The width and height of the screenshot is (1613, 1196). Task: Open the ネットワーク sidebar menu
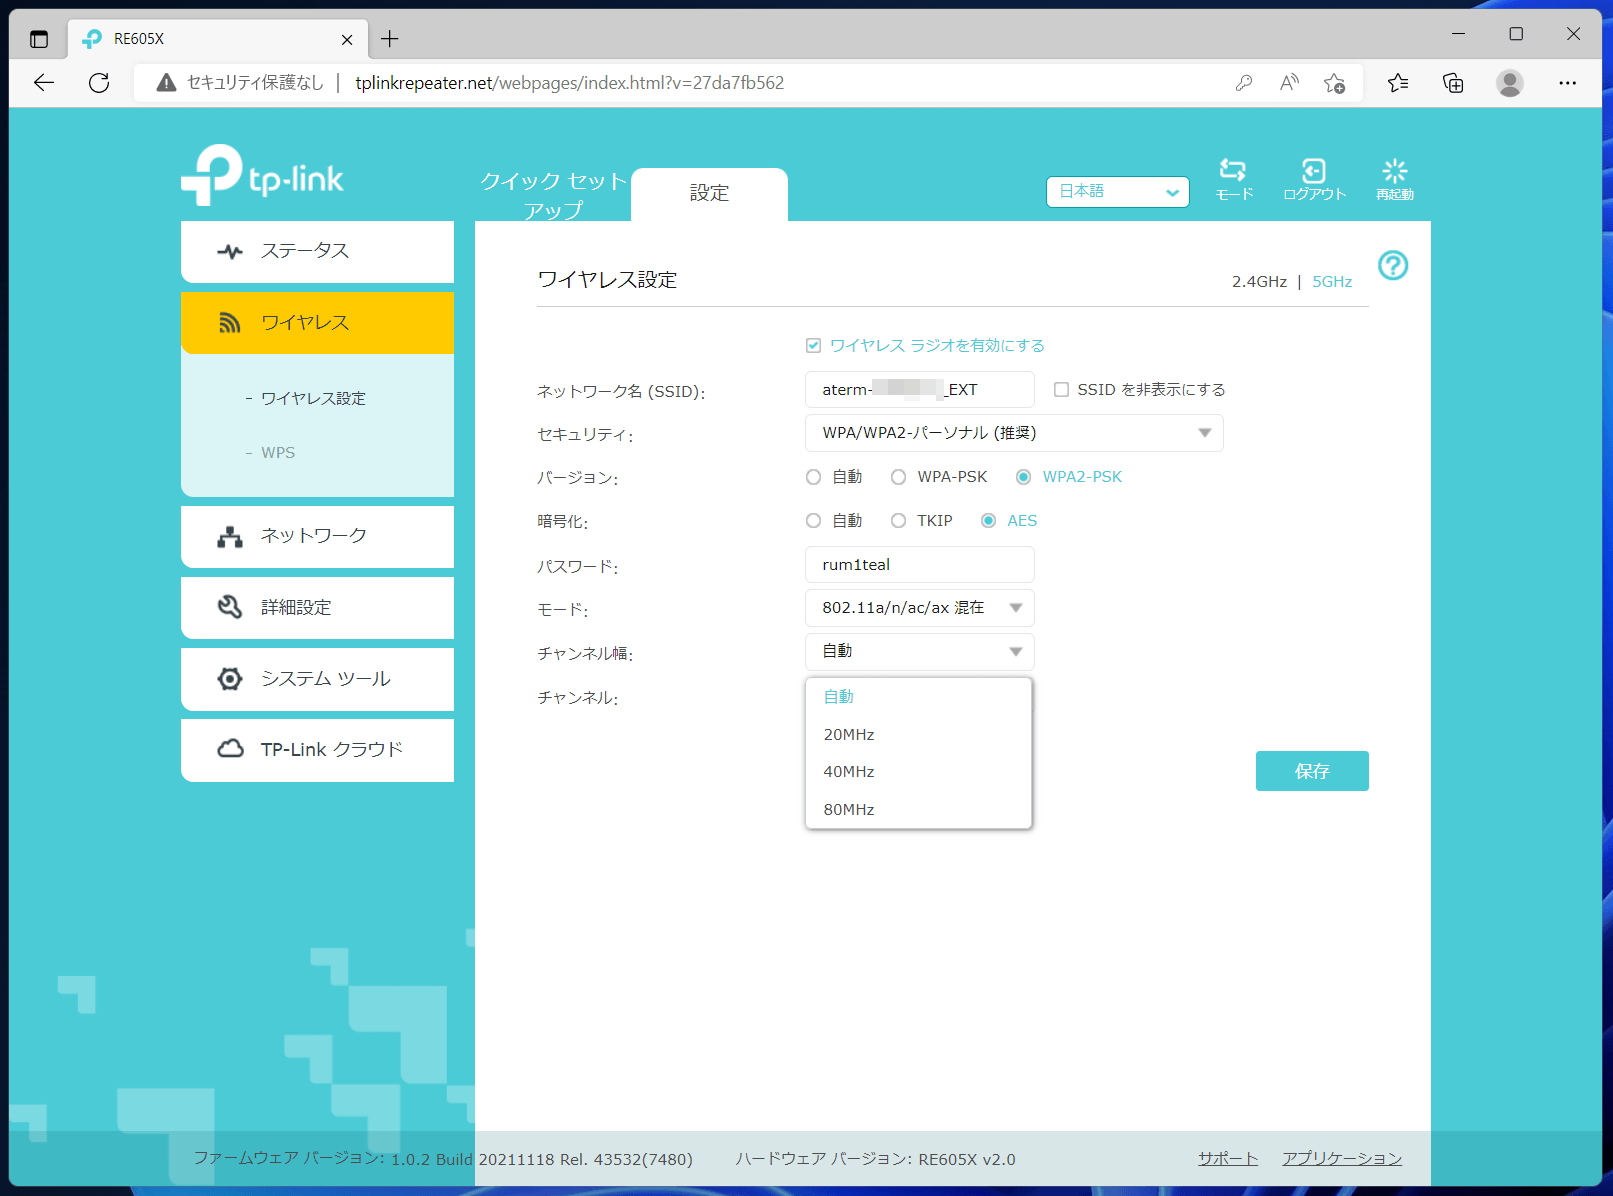[x=317, y=536]
